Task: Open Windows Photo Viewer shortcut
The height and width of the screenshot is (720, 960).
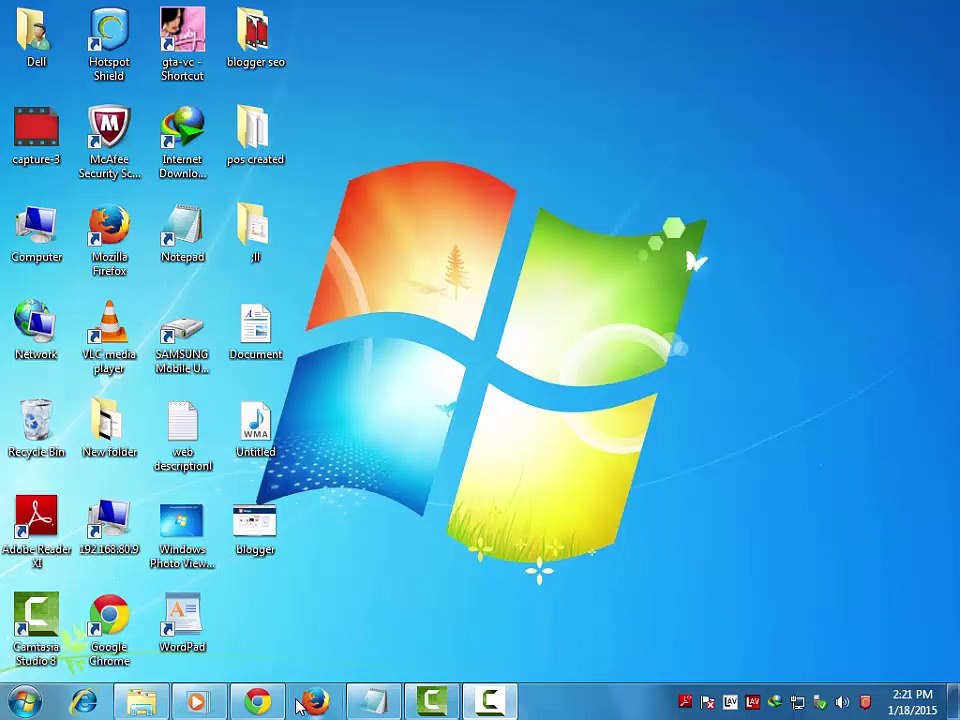Action: click(x=182, y=536)
